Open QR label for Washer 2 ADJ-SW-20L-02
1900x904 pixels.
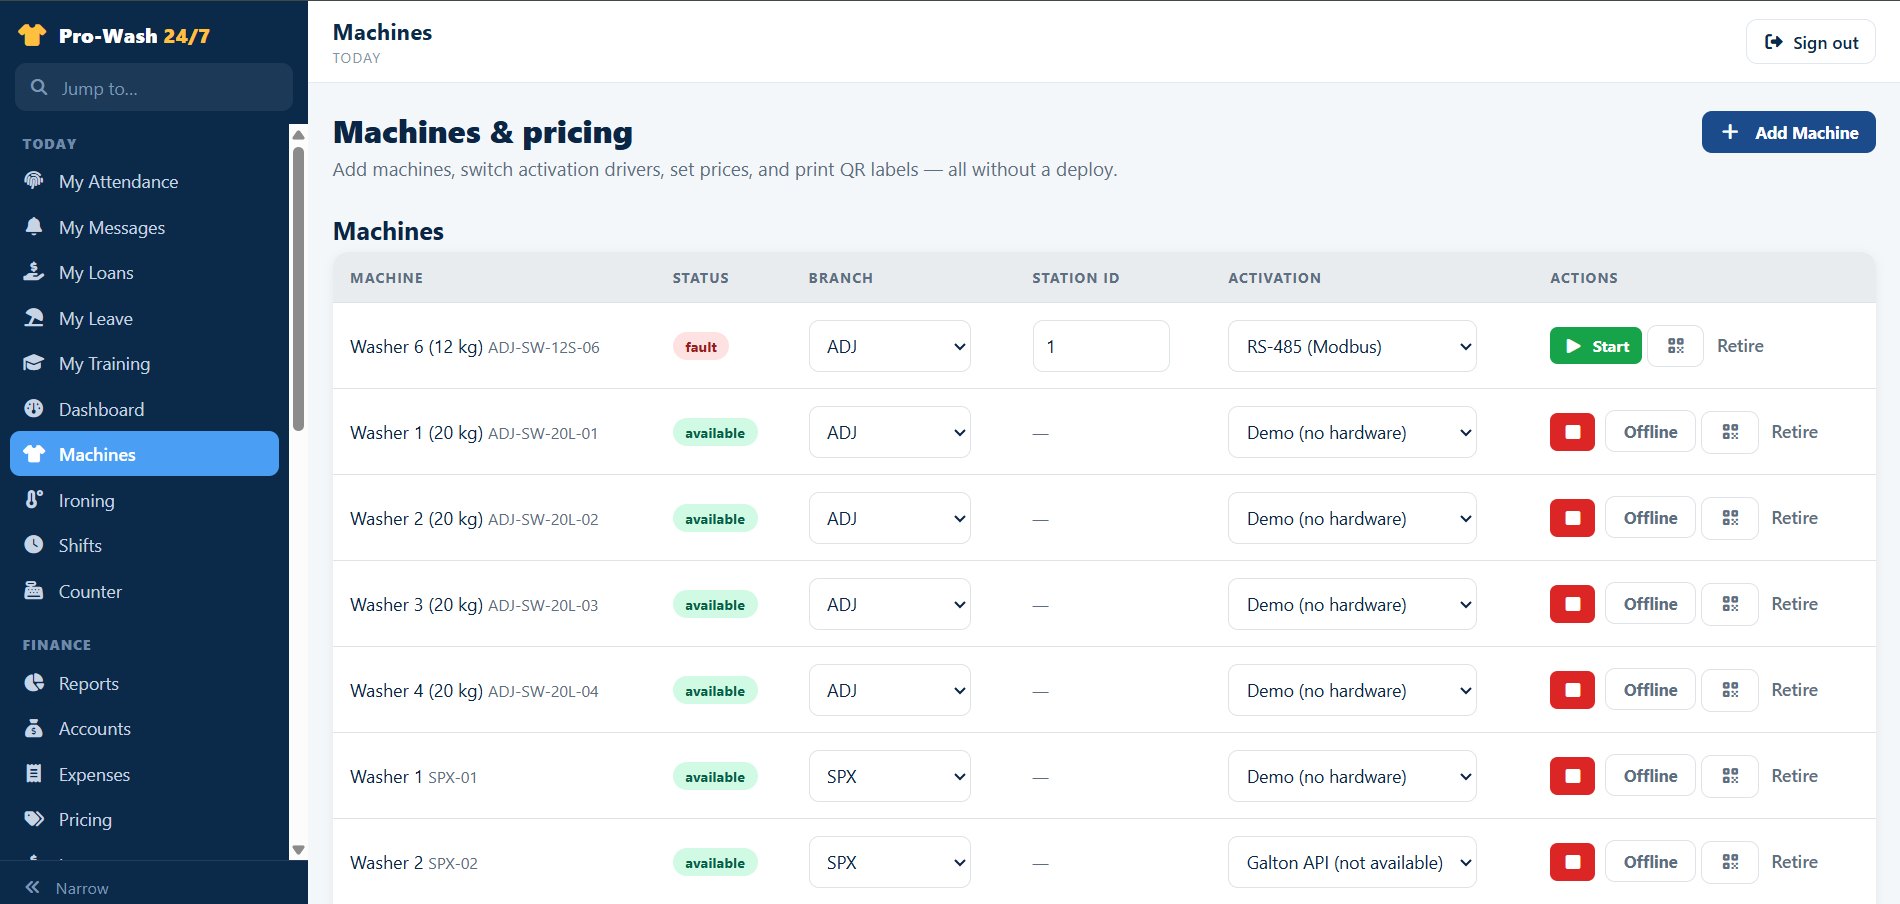(1730, 518)
